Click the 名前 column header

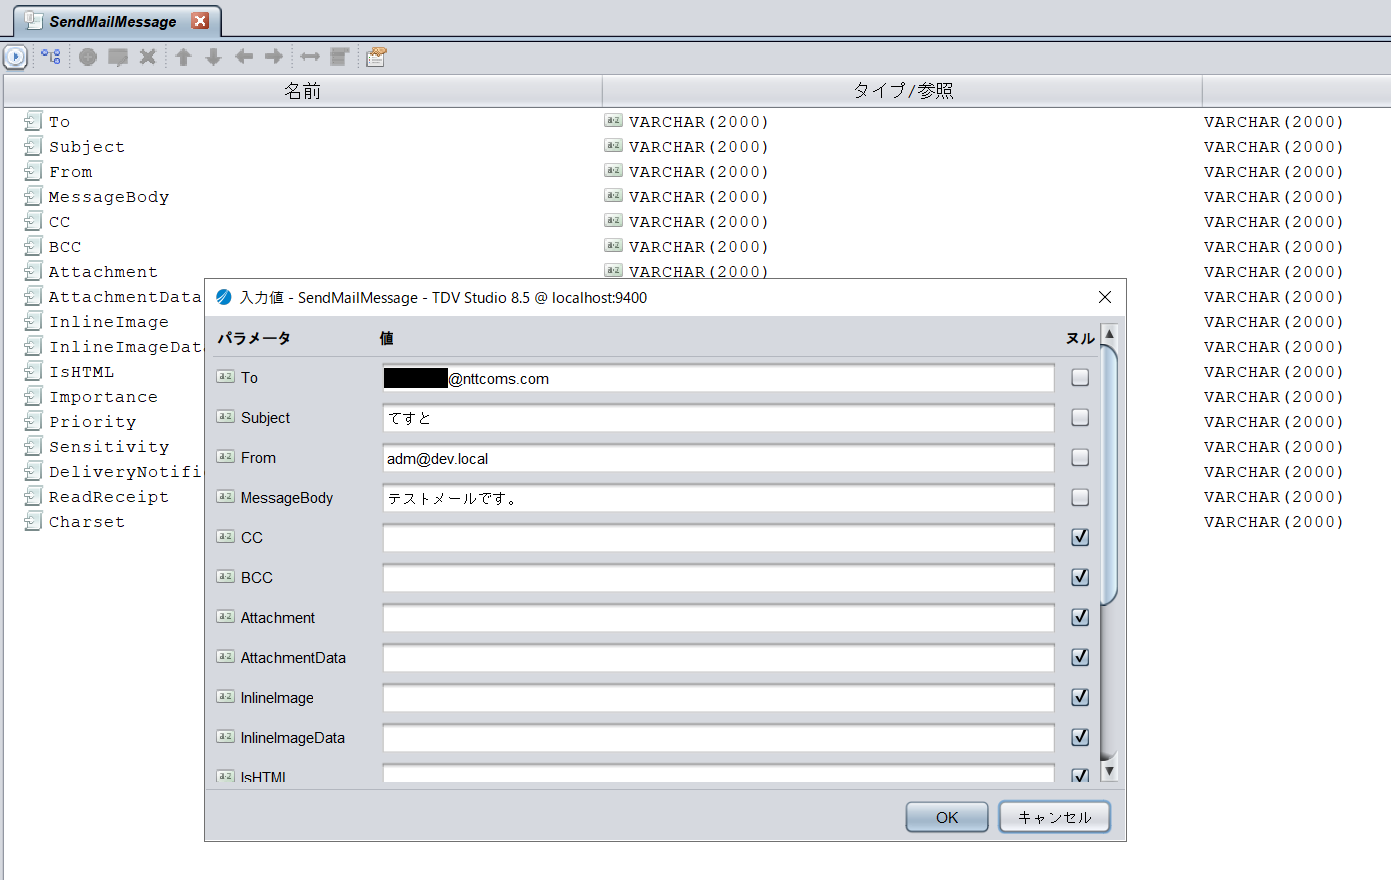click(x=302, y=91)
